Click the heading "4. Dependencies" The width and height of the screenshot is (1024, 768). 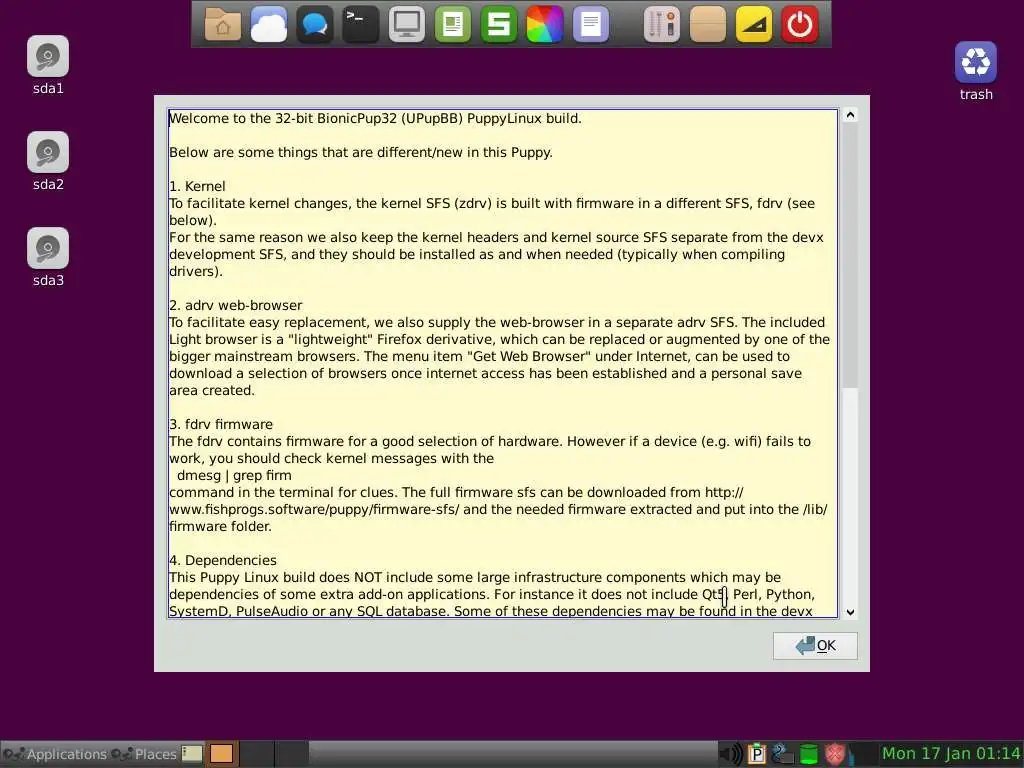(223, 560)
